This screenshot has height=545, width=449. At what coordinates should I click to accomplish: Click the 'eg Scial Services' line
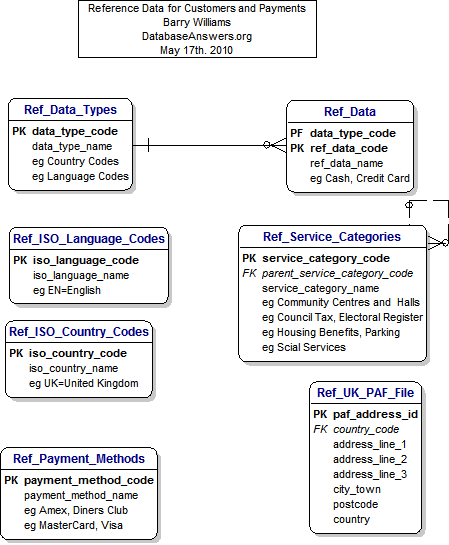pyautogui.click(x=304, y=347)
